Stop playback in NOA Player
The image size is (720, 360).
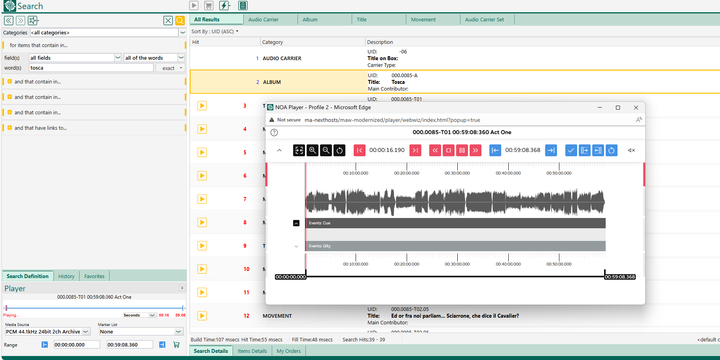point(448,150)
